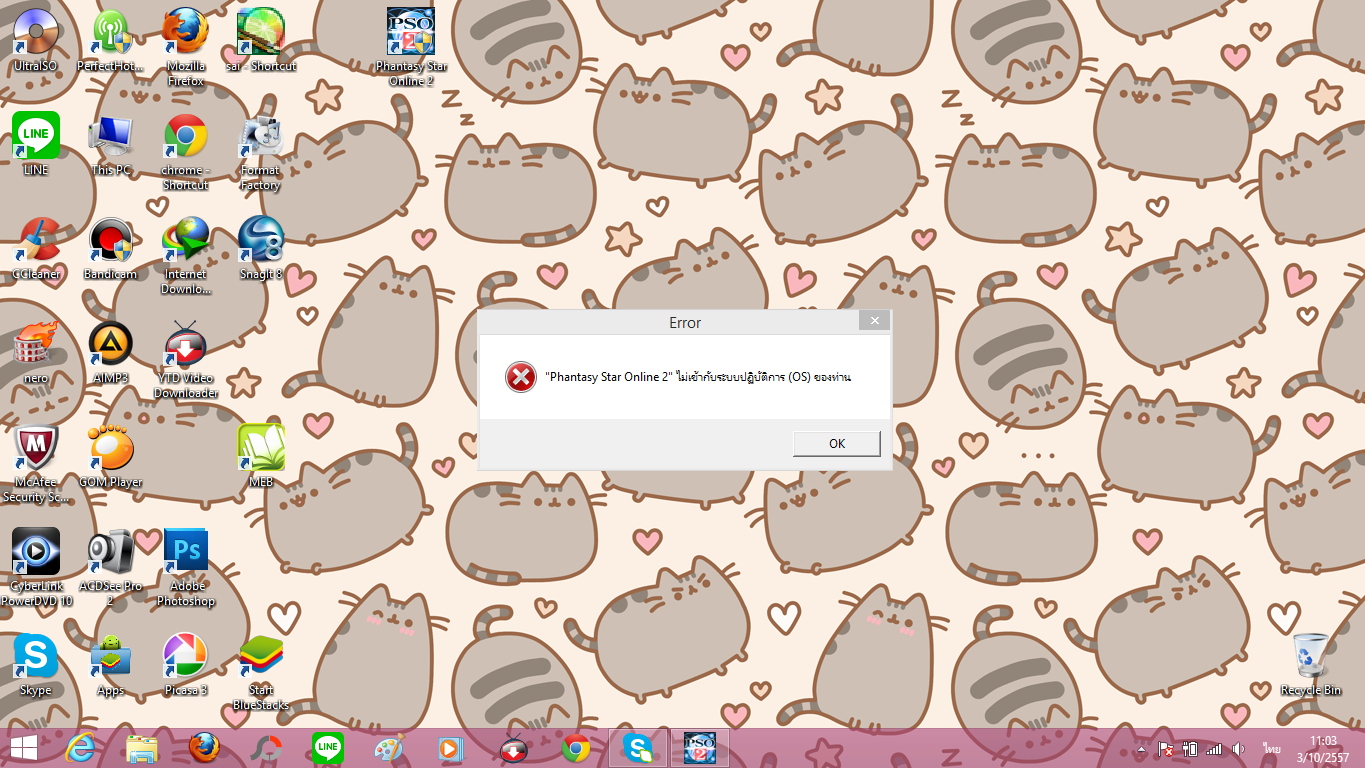The width and height of the screenshot is (1365, 768).
Task: Open the Apps desktop icon
Action: (111, 665)
